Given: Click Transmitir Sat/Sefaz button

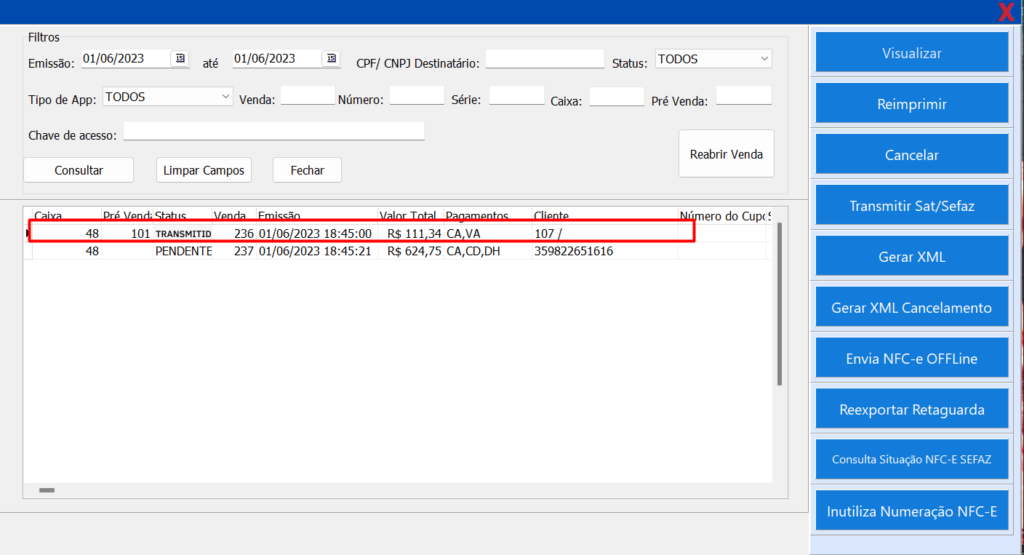Looking at the screenshot, I should click(x=911, y=206).
